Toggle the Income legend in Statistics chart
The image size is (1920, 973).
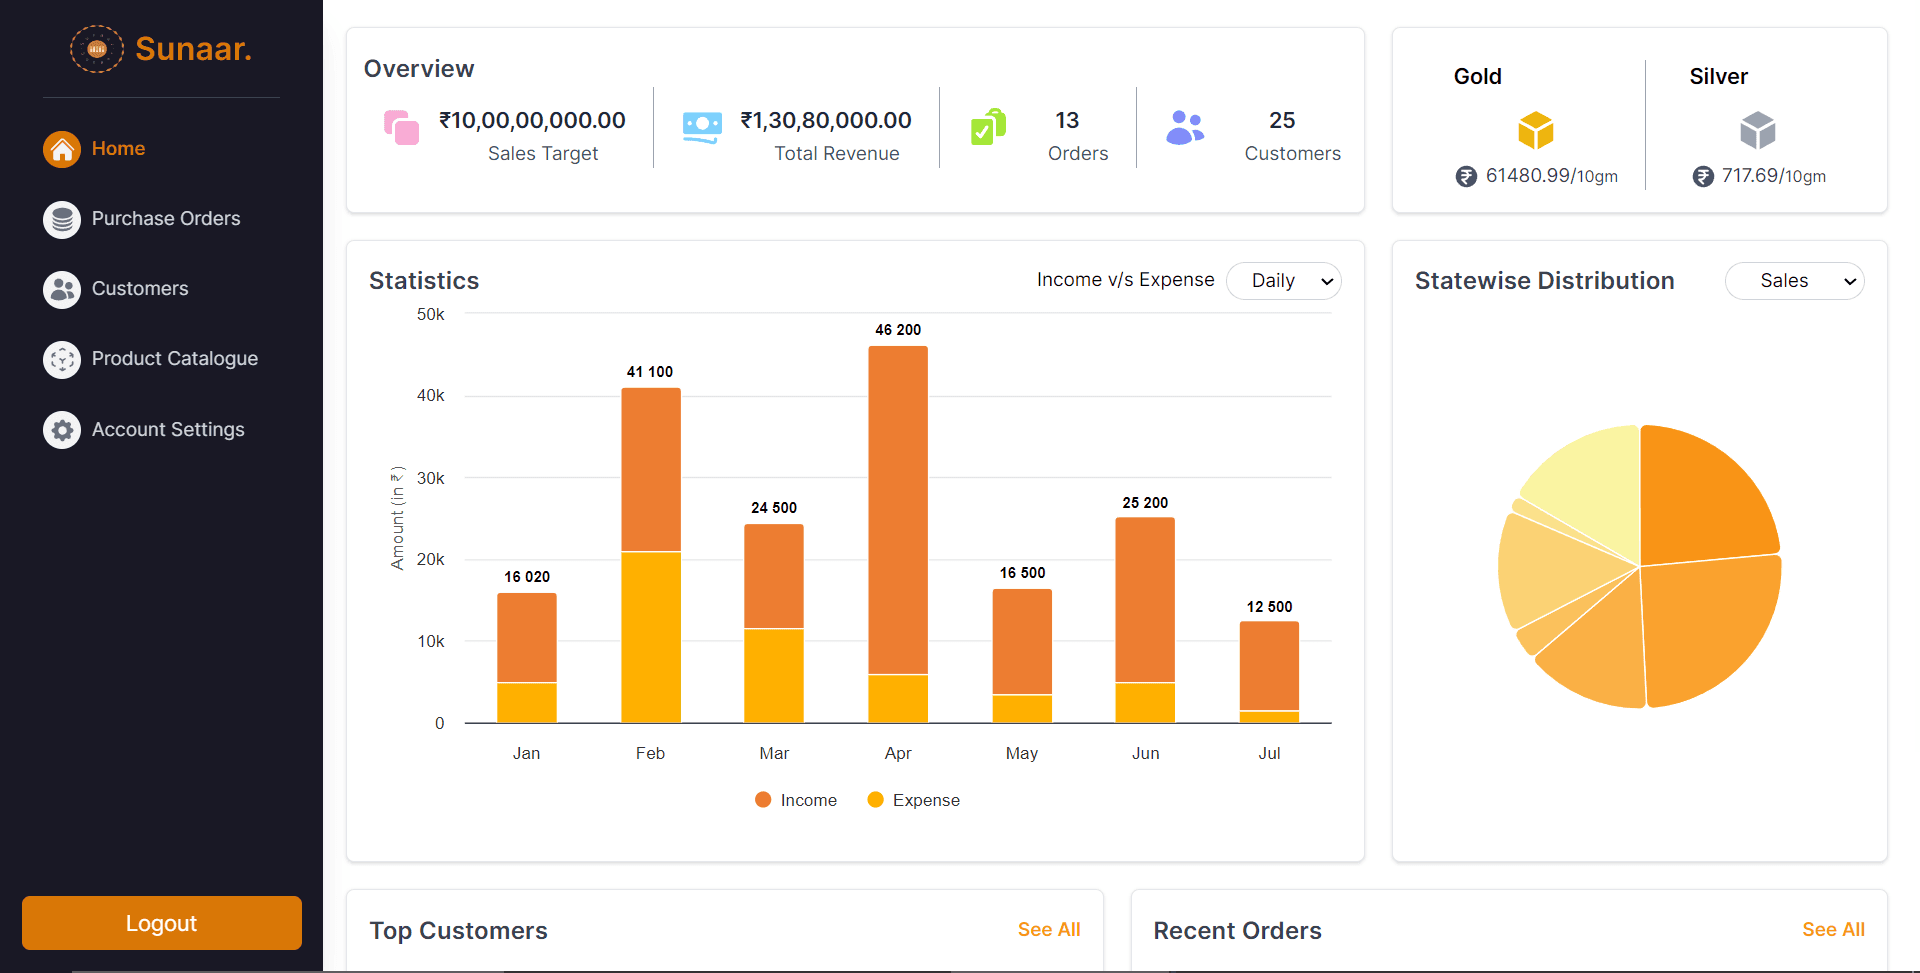point(795,799)
